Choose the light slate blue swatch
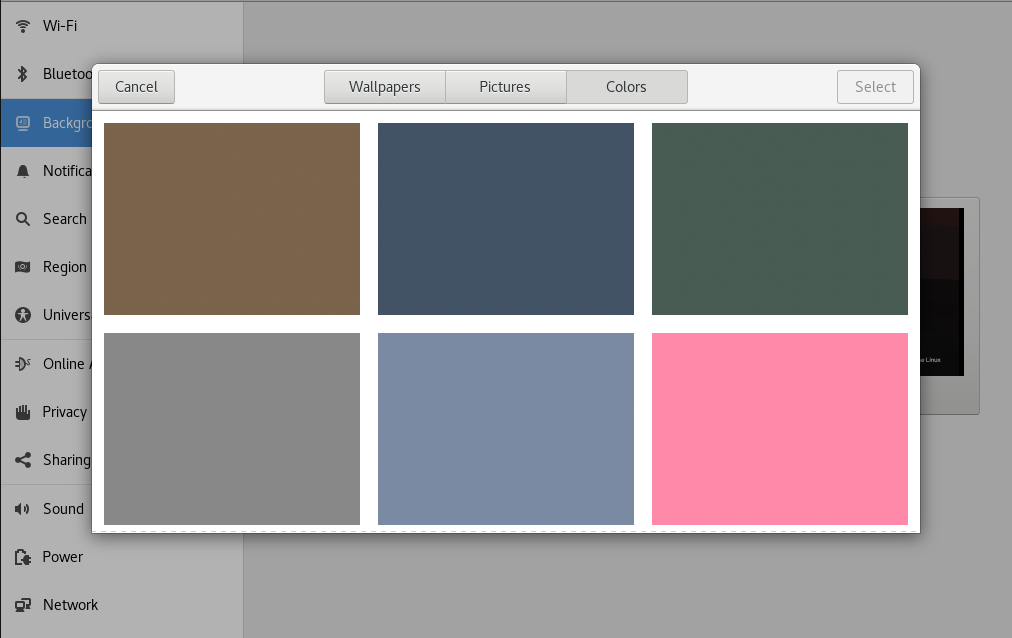This screenshot has height=638, width=1012. pos(505,429)
